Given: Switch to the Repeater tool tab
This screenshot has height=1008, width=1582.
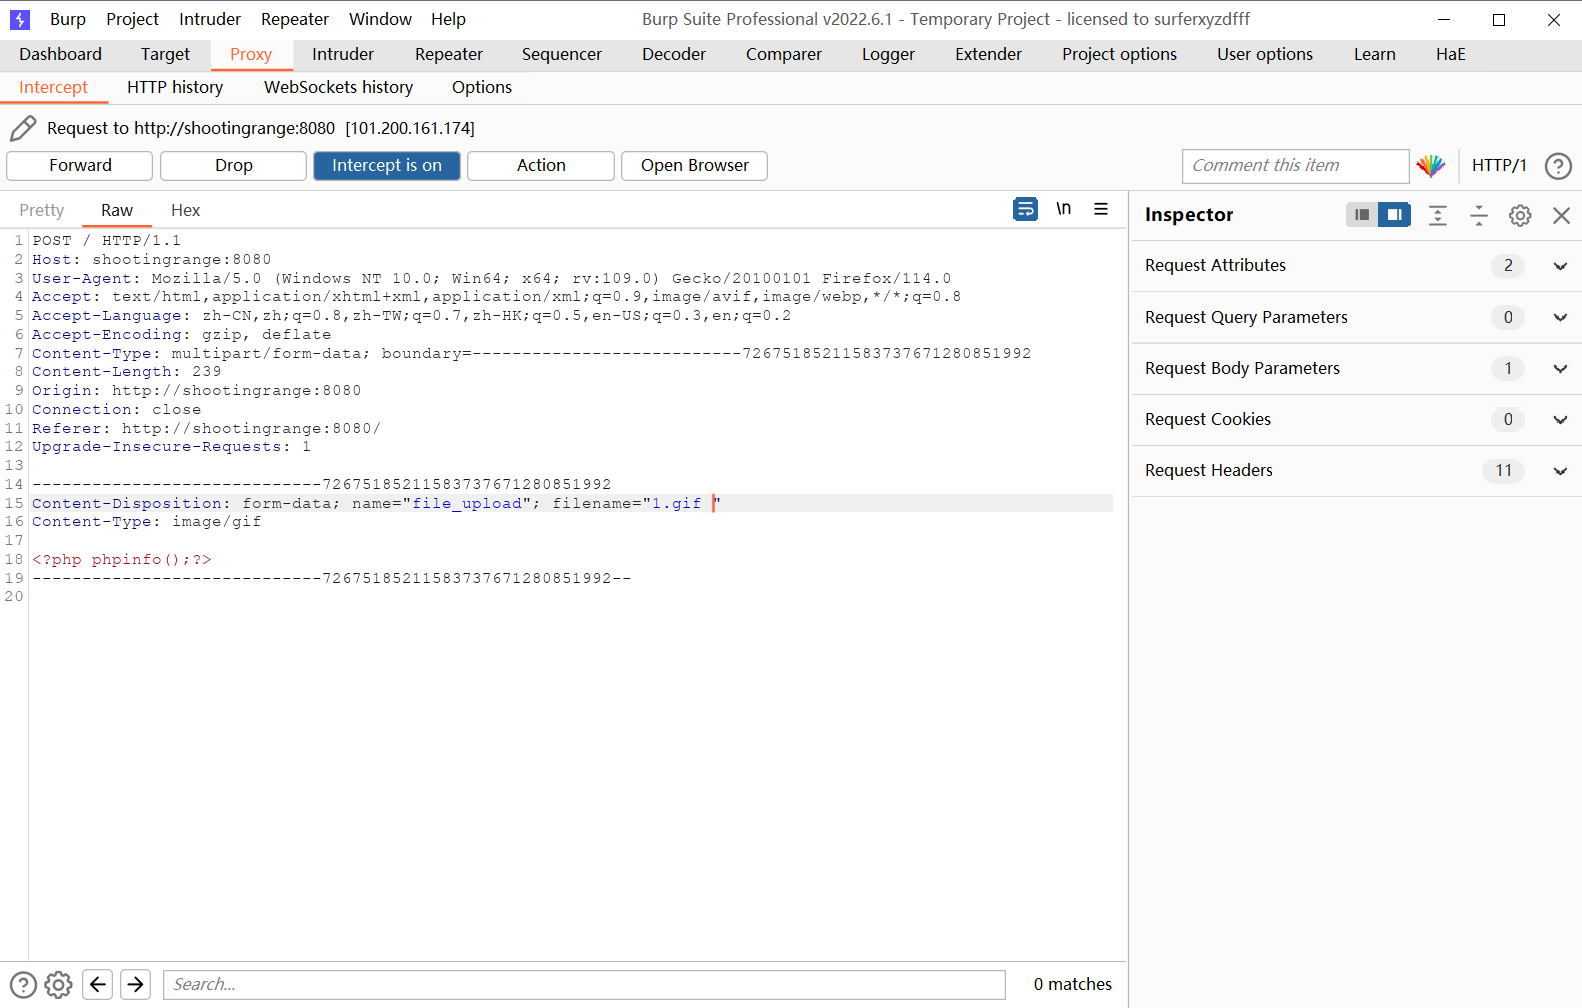Looking at the screenshot, I should (x=449, y=54).
